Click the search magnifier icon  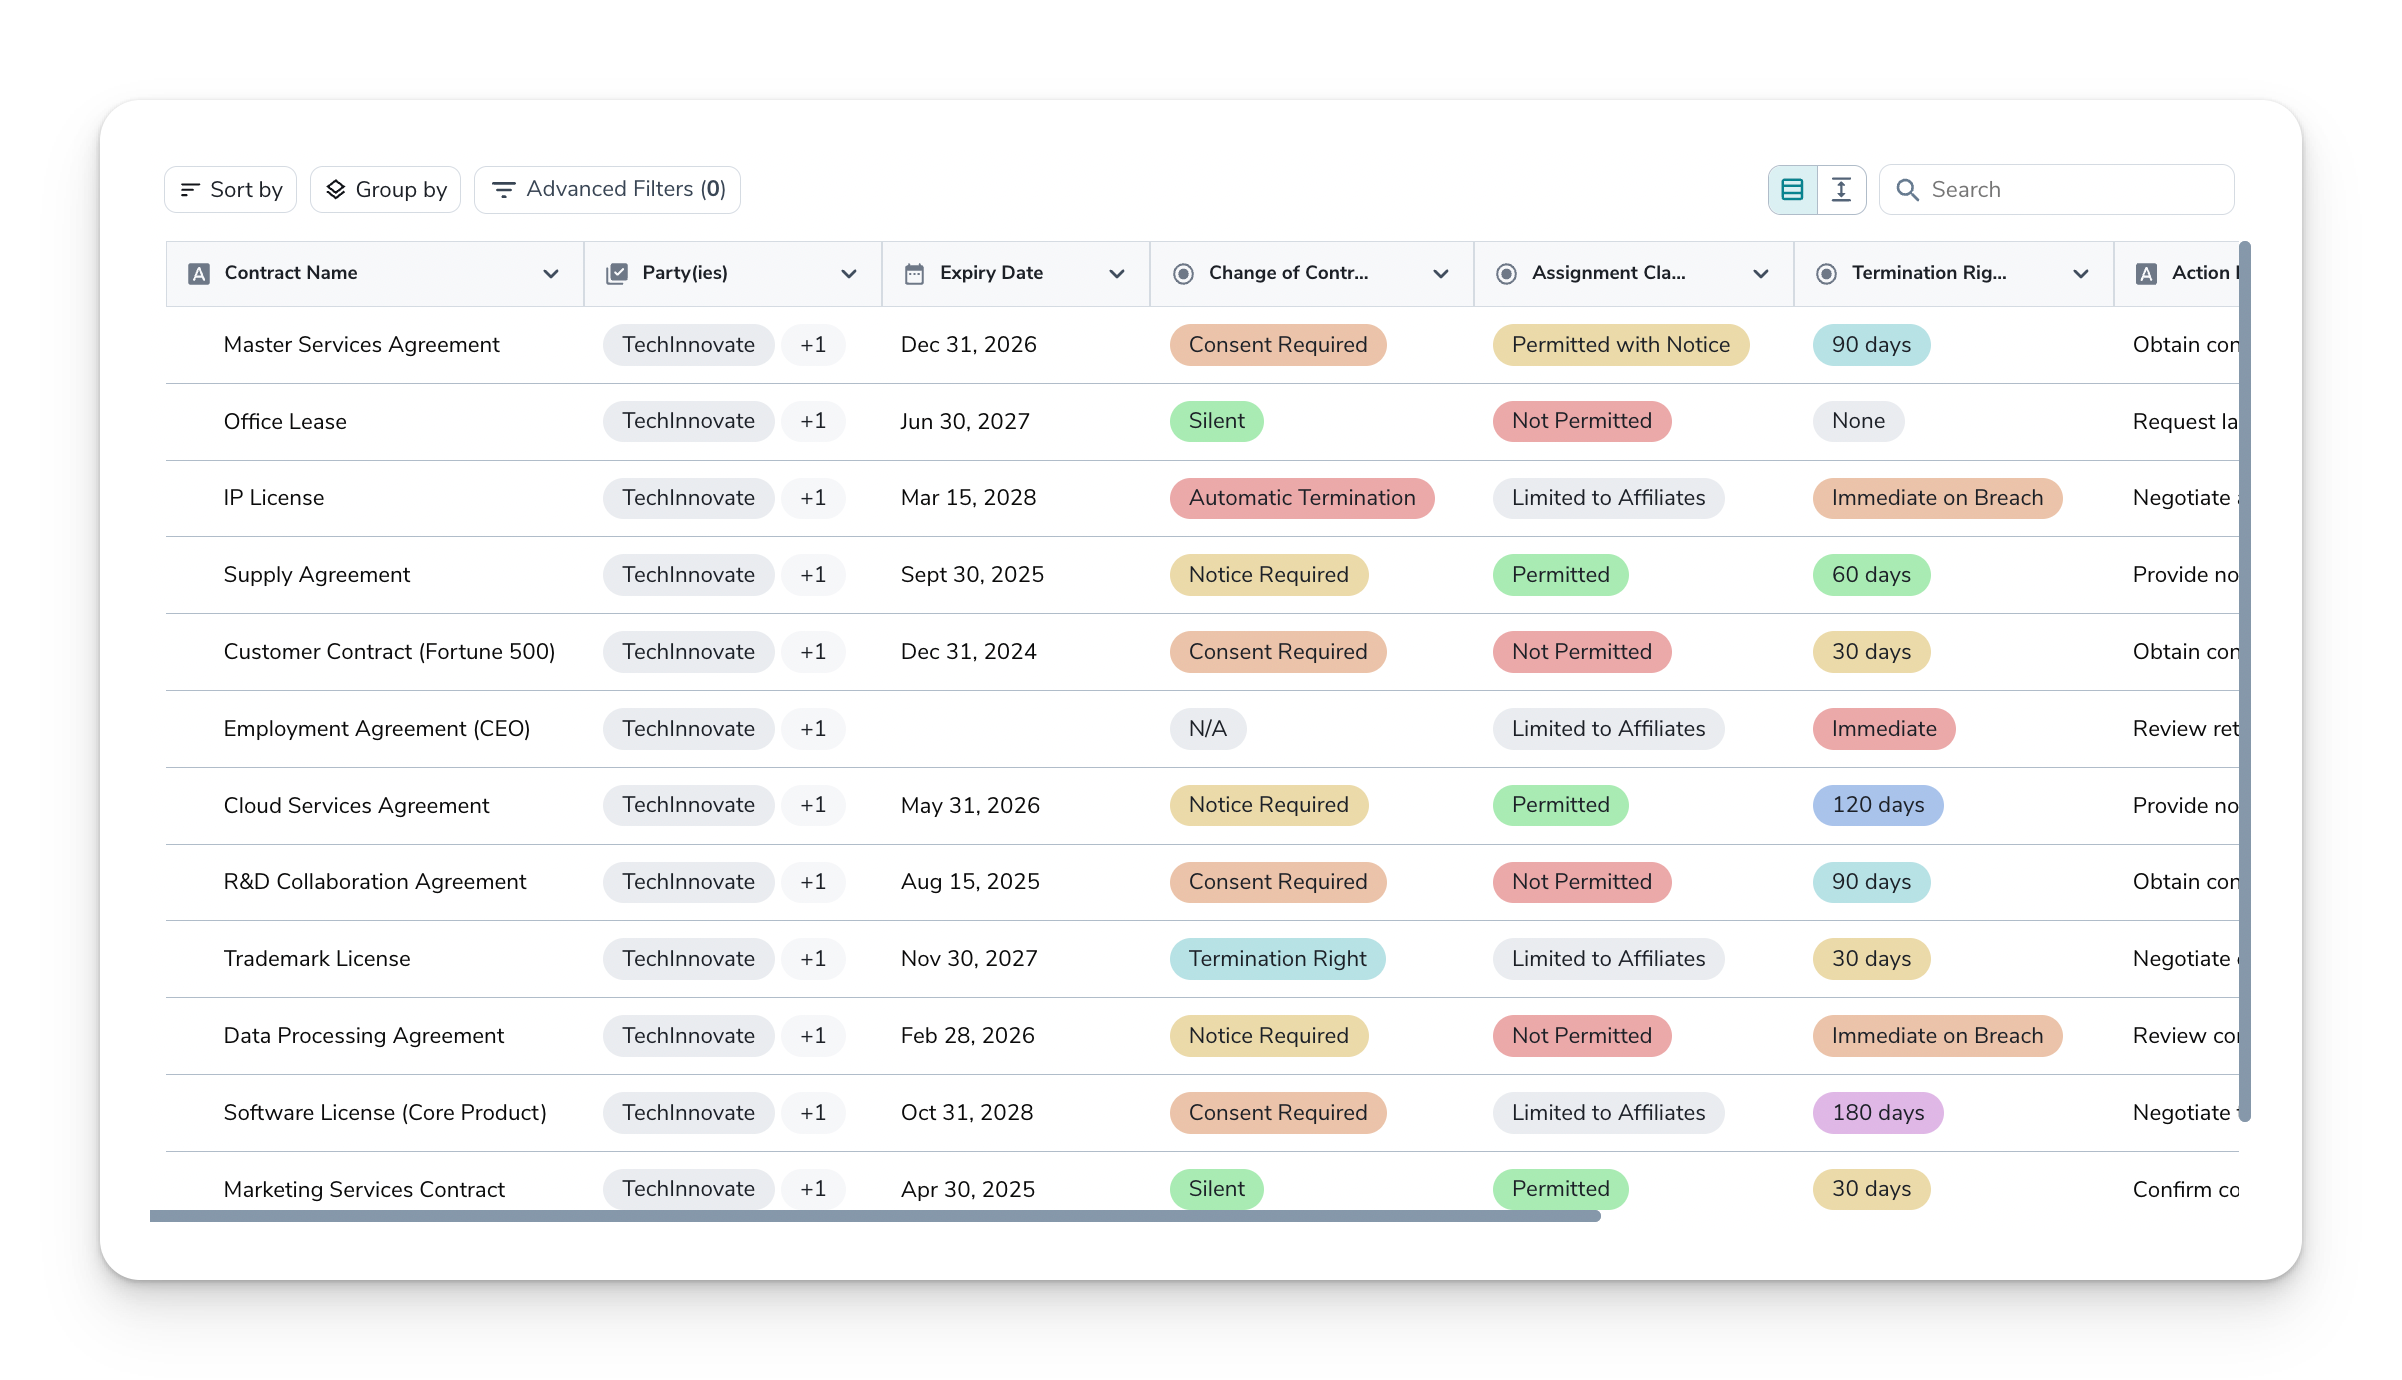coord(1907,190)
